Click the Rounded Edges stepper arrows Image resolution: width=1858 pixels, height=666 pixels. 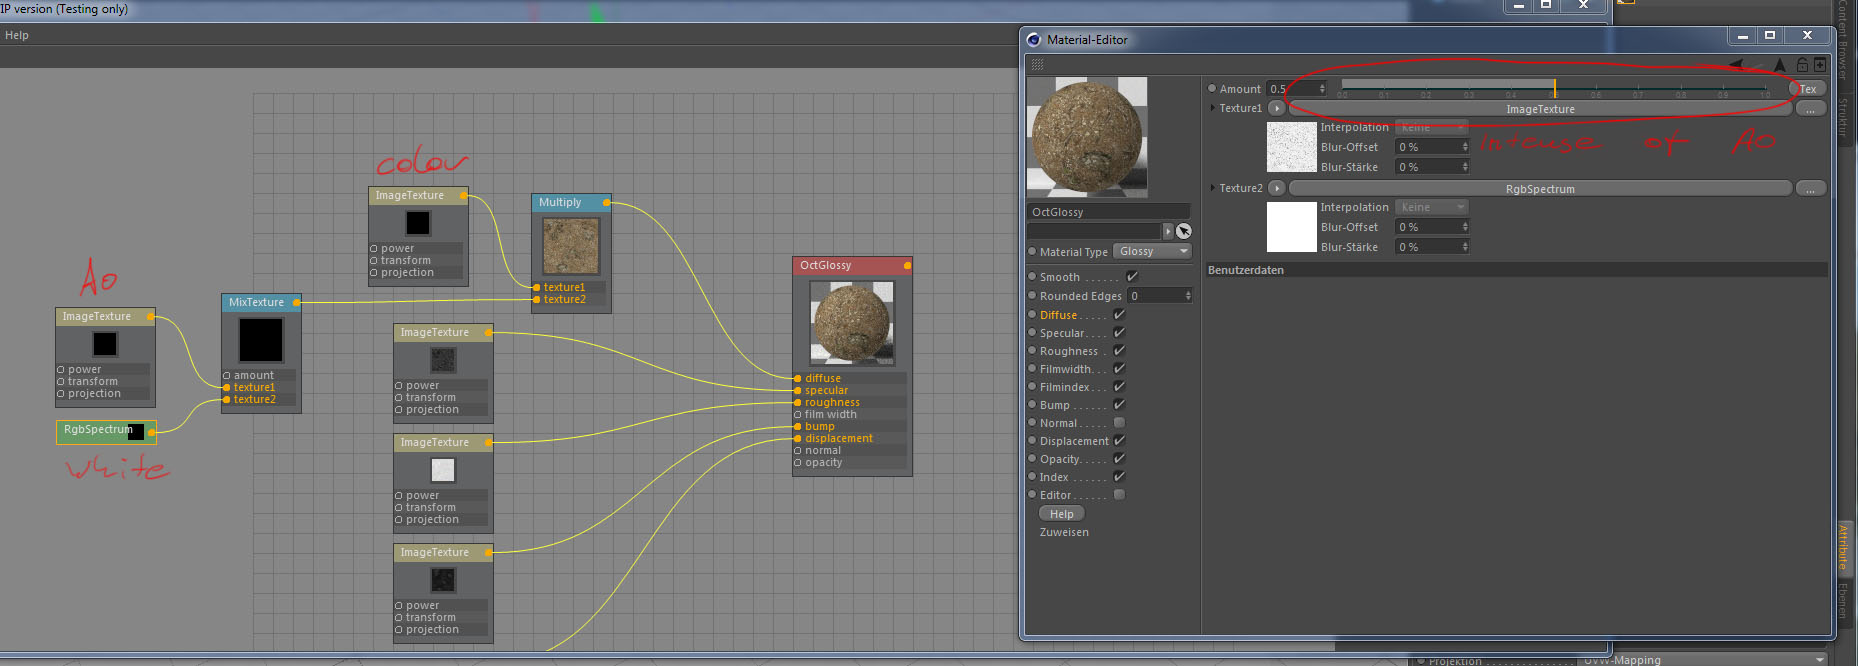pyautogui.click(x=1188, y=296)
